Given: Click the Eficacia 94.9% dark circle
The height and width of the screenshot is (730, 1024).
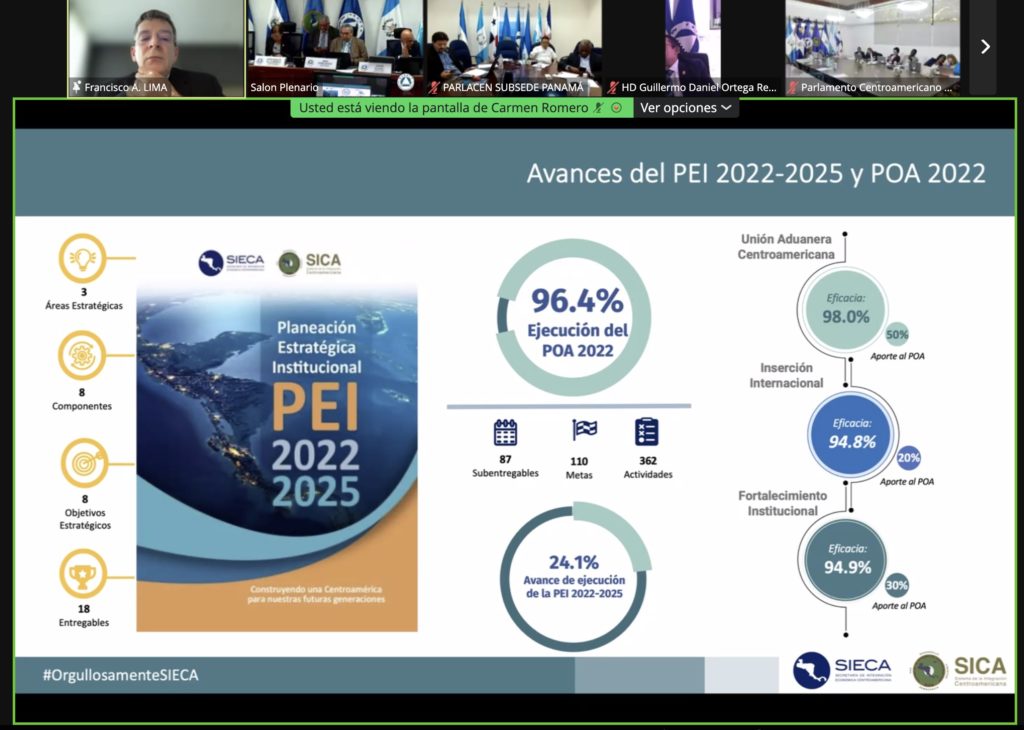Looking at the screenshot, I should 846,560.
